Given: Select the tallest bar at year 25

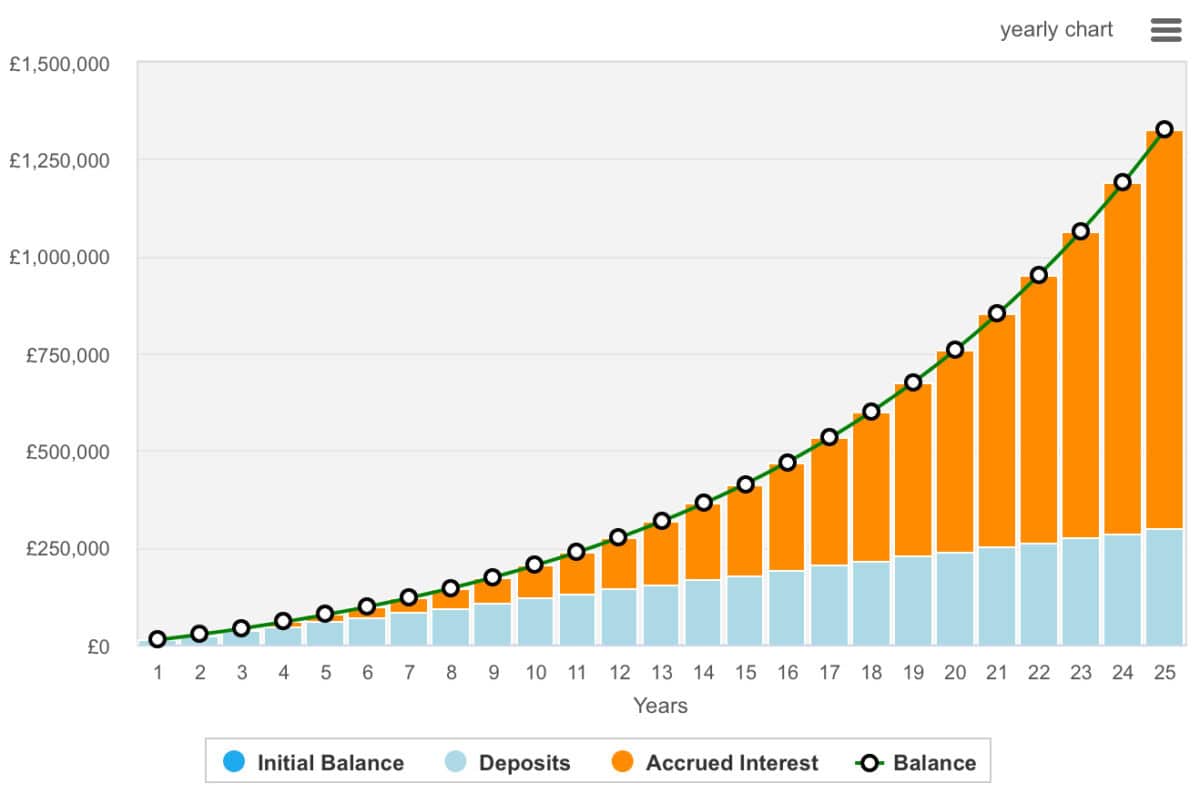Looking at the screenshot, I should click(x=1165, y=400).
